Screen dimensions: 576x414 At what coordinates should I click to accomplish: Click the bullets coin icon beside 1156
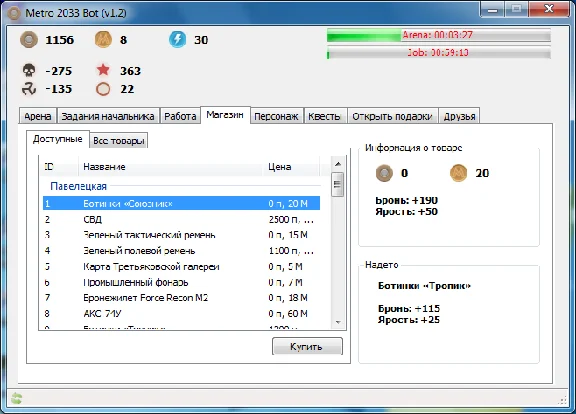[29, 40]
